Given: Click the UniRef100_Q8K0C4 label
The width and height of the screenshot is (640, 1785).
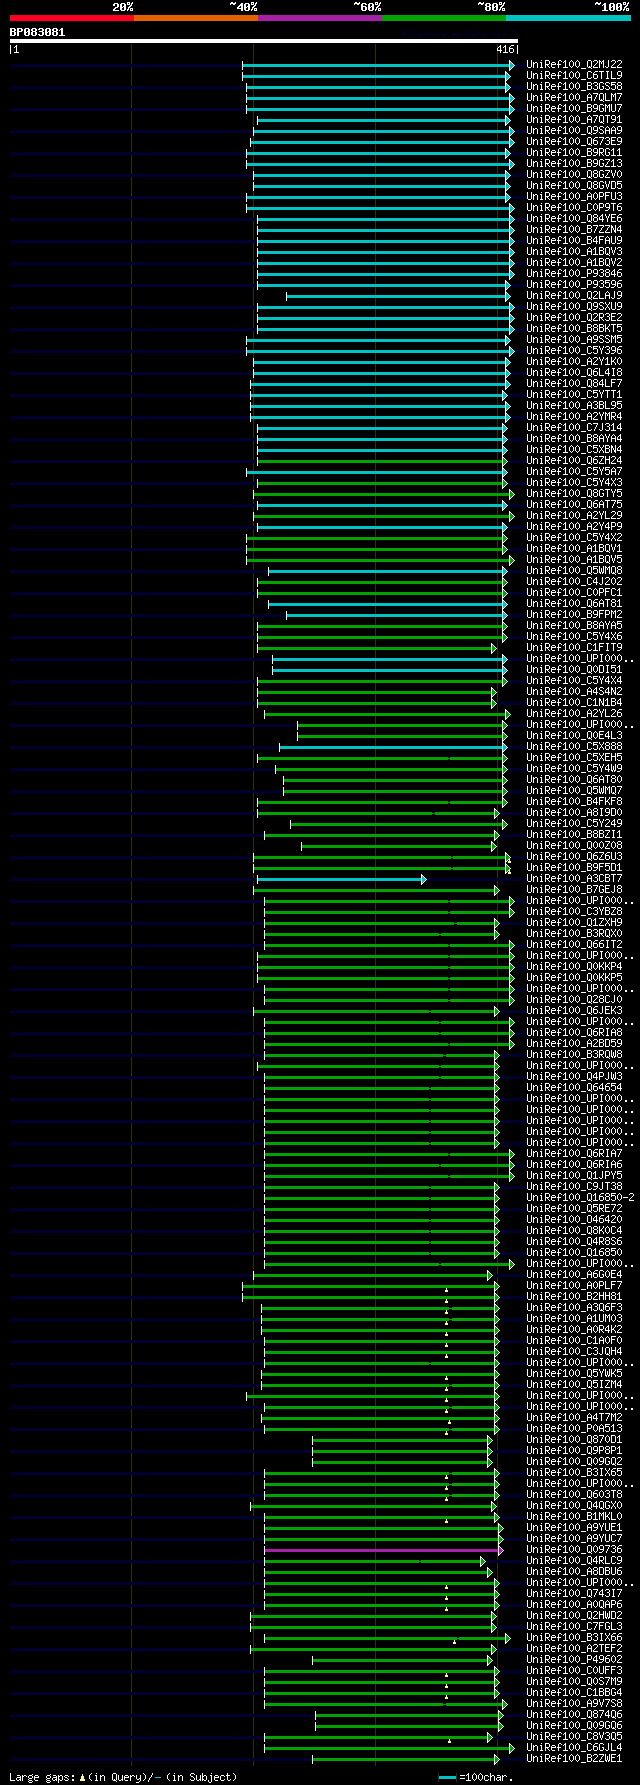Looking at the screenshot, I should (x=574, y=1230).
